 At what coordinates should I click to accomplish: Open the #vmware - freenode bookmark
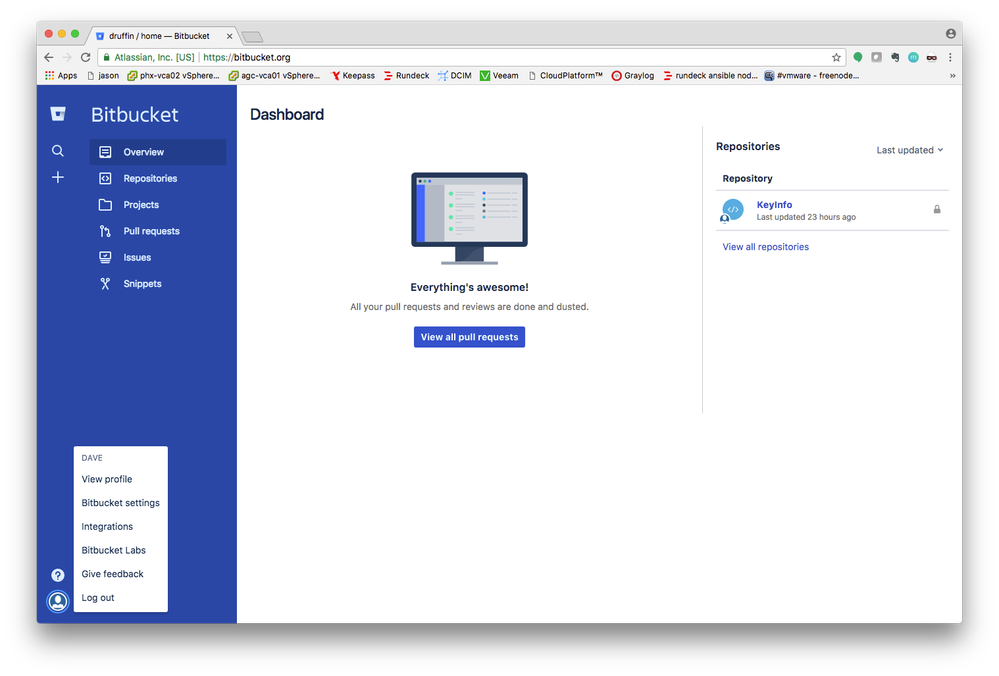812,75
